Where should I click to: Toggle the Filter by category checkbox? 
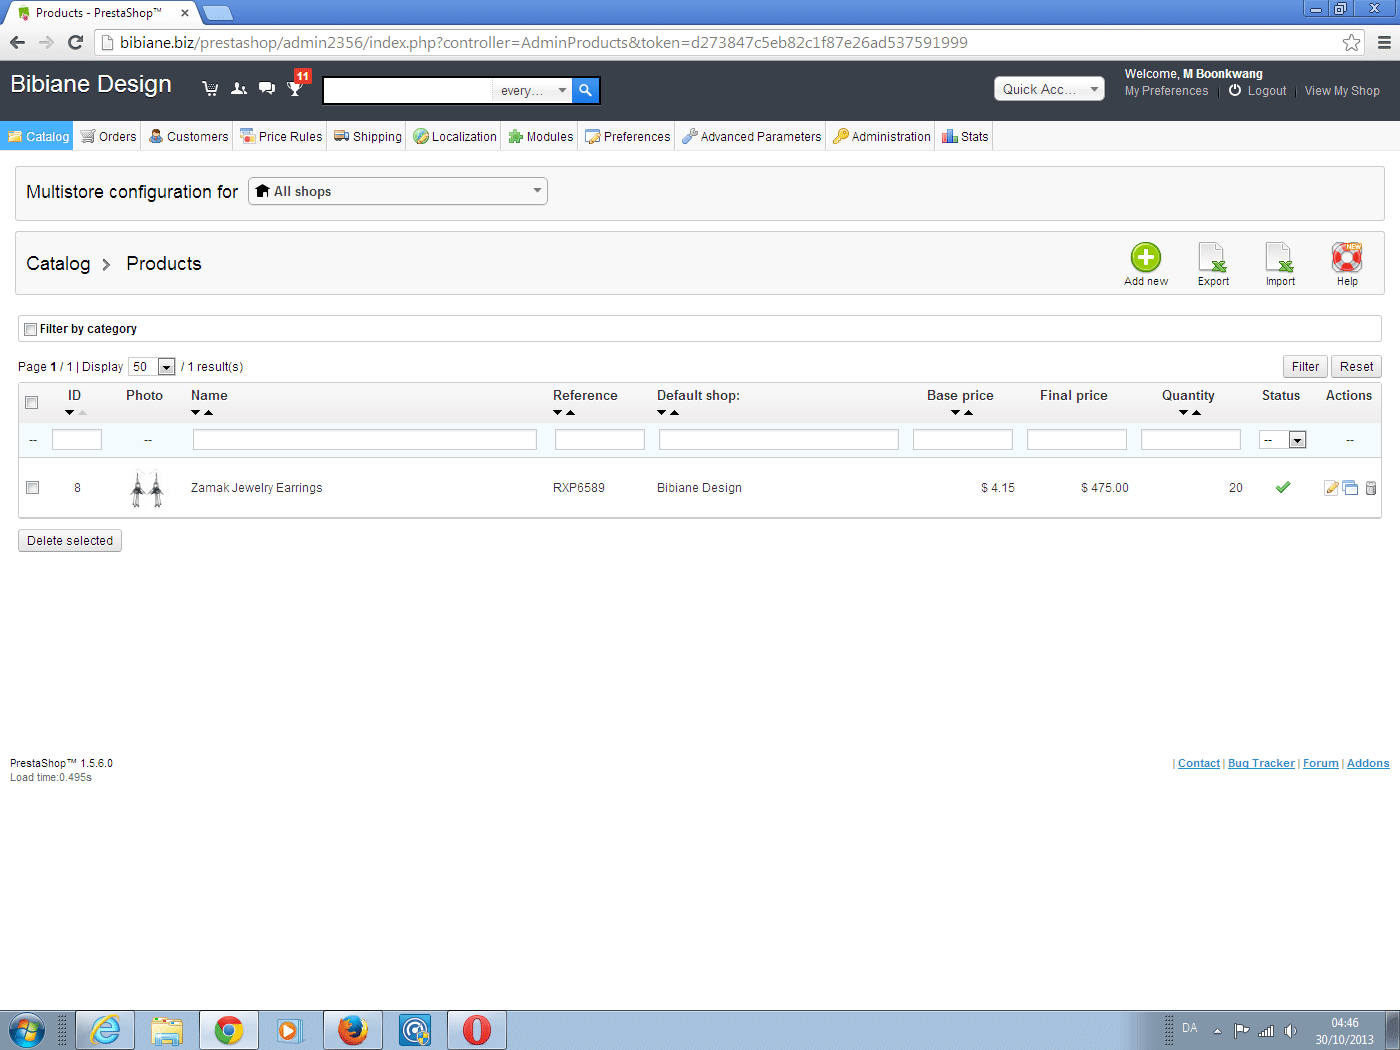(31, 329)
